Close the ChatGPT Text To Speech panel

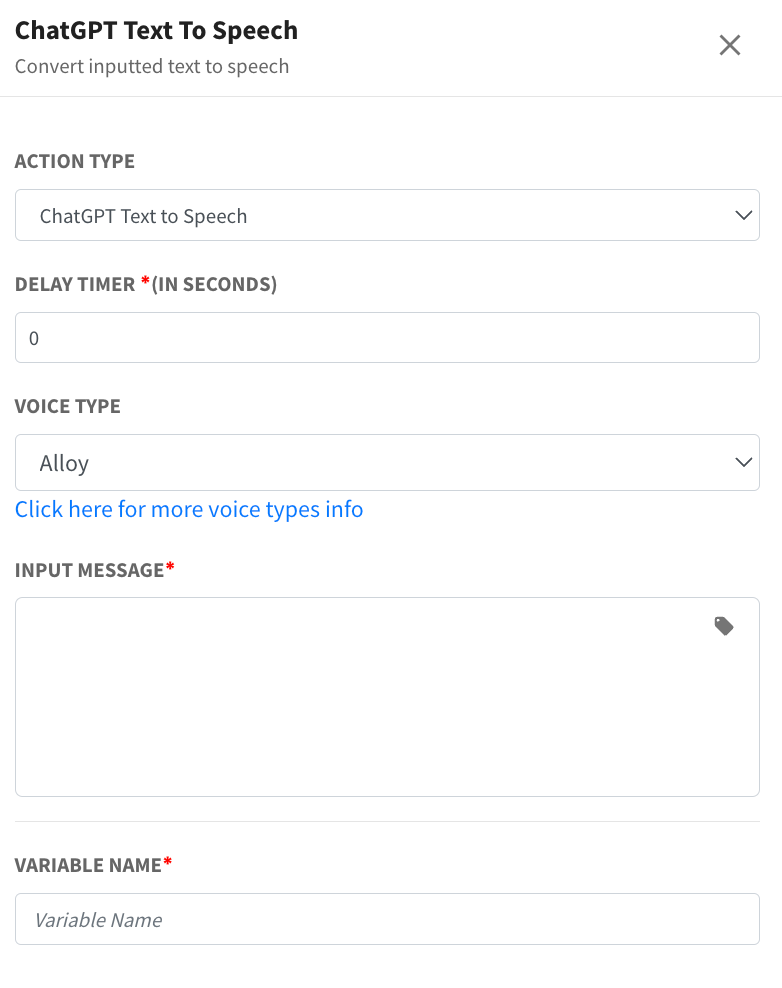[x=730, y=45]
